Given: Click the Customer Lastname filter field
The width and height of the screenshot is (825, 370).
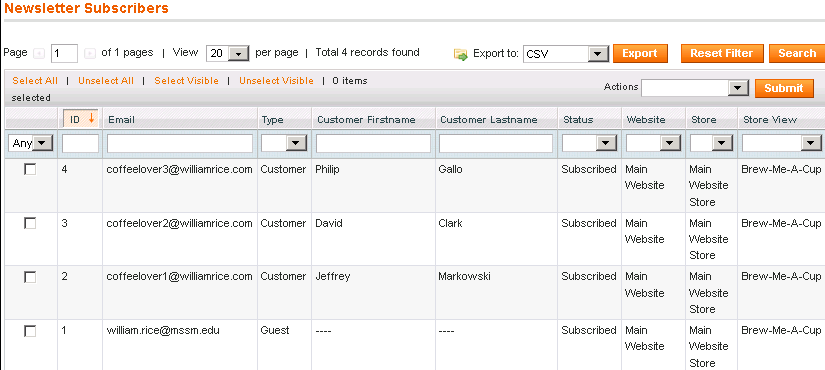Looking at the screenshot, I should [x=496, y=143].
